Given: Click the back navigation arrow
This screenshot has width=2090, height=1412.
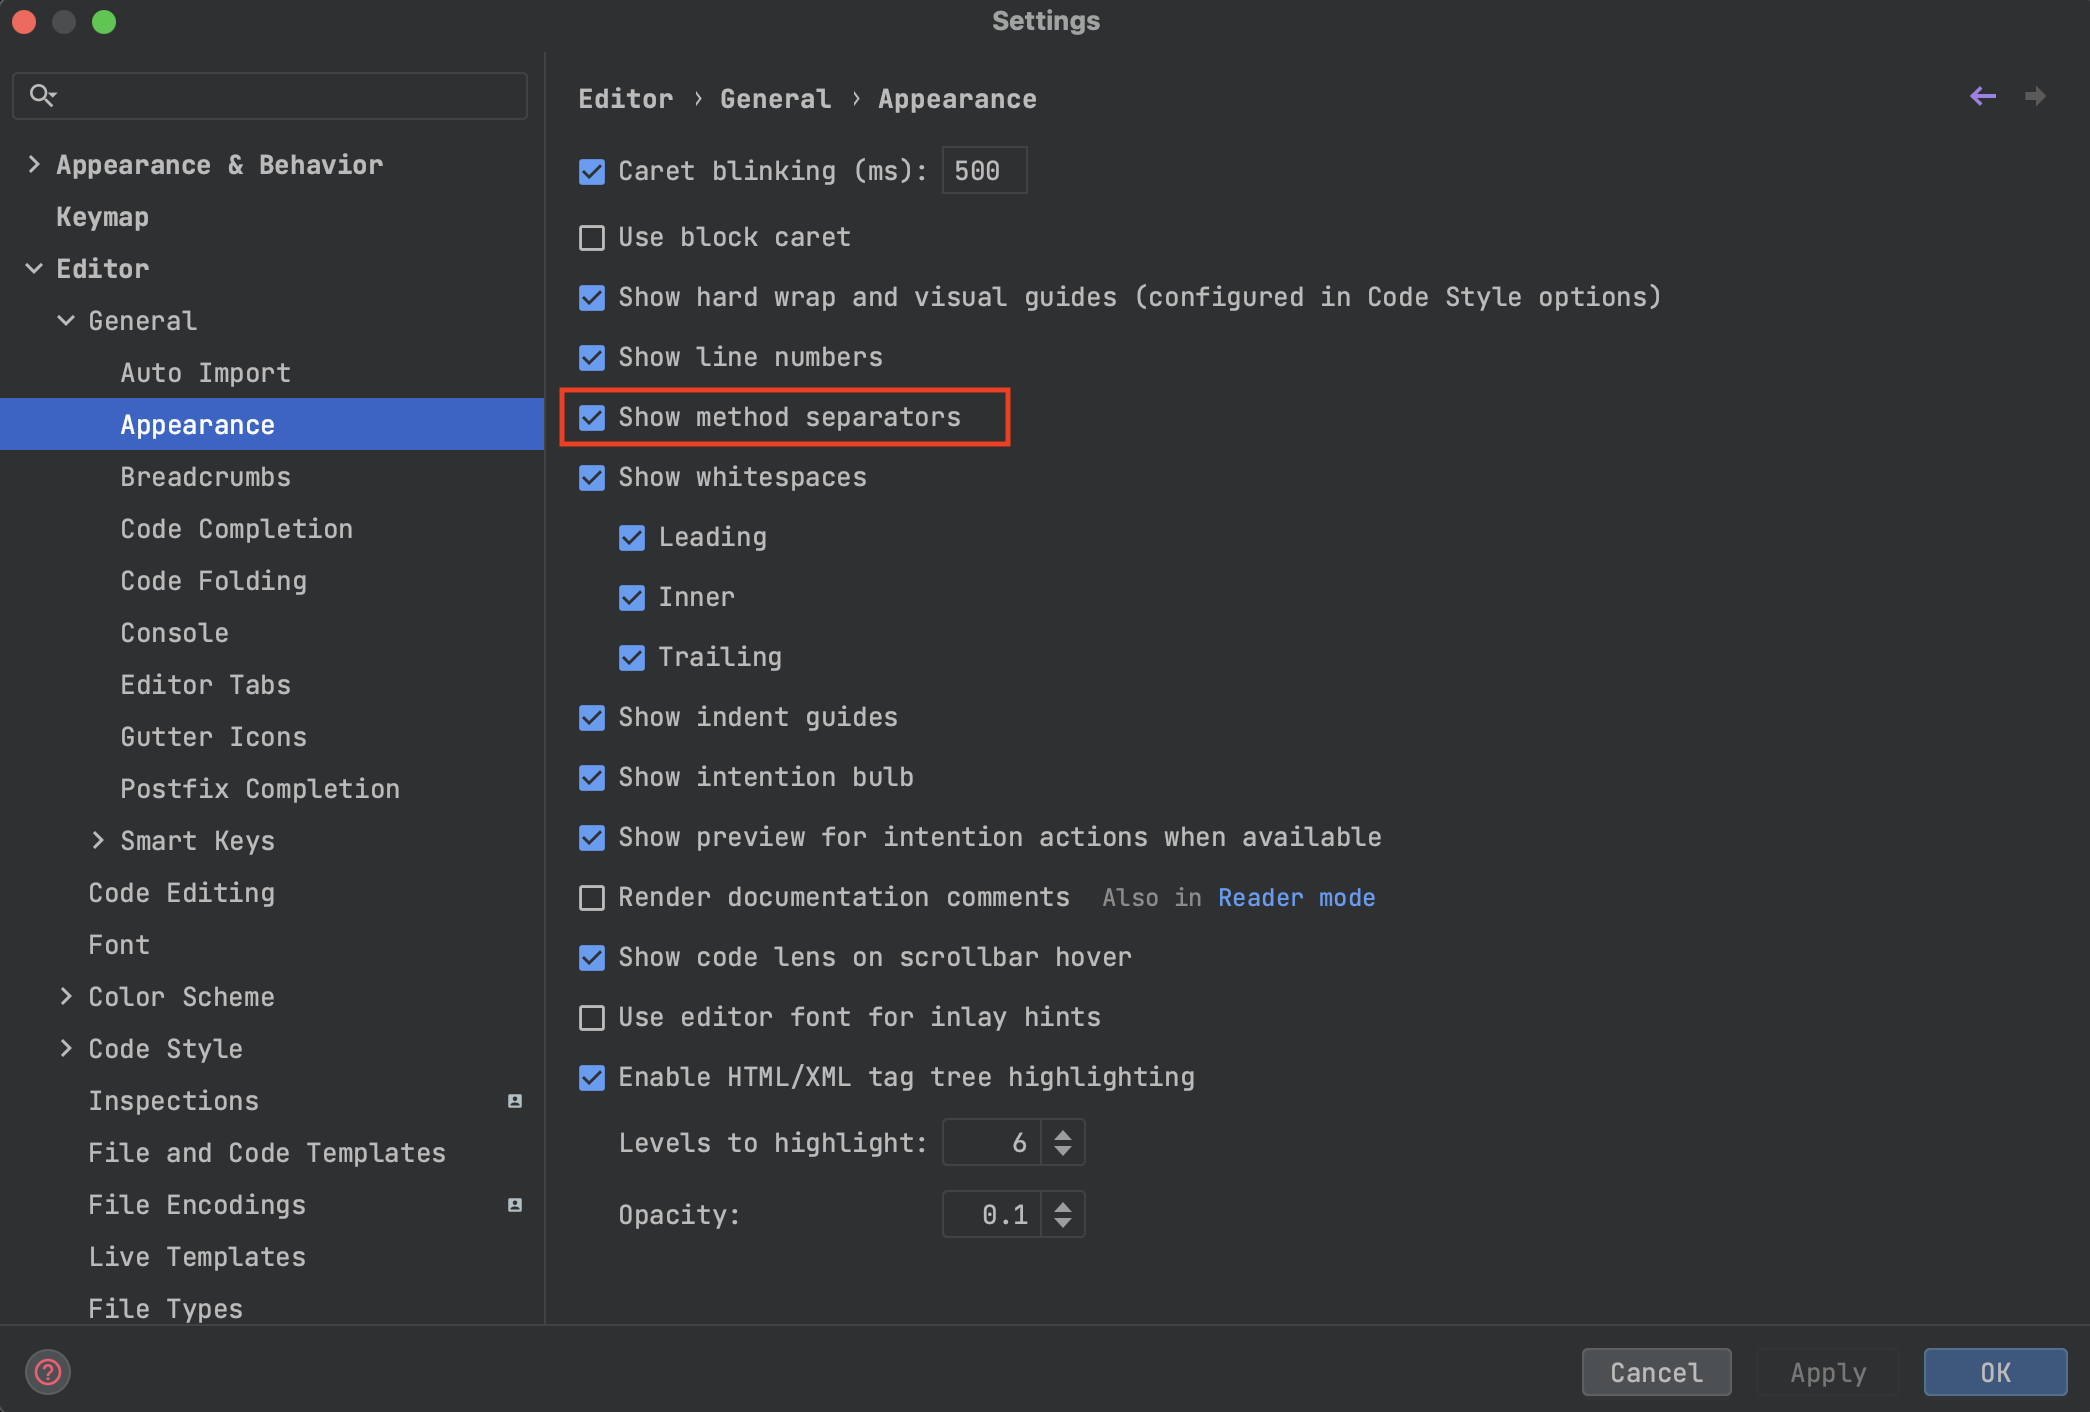Looking at the screenshot, I should point(1982,96).
